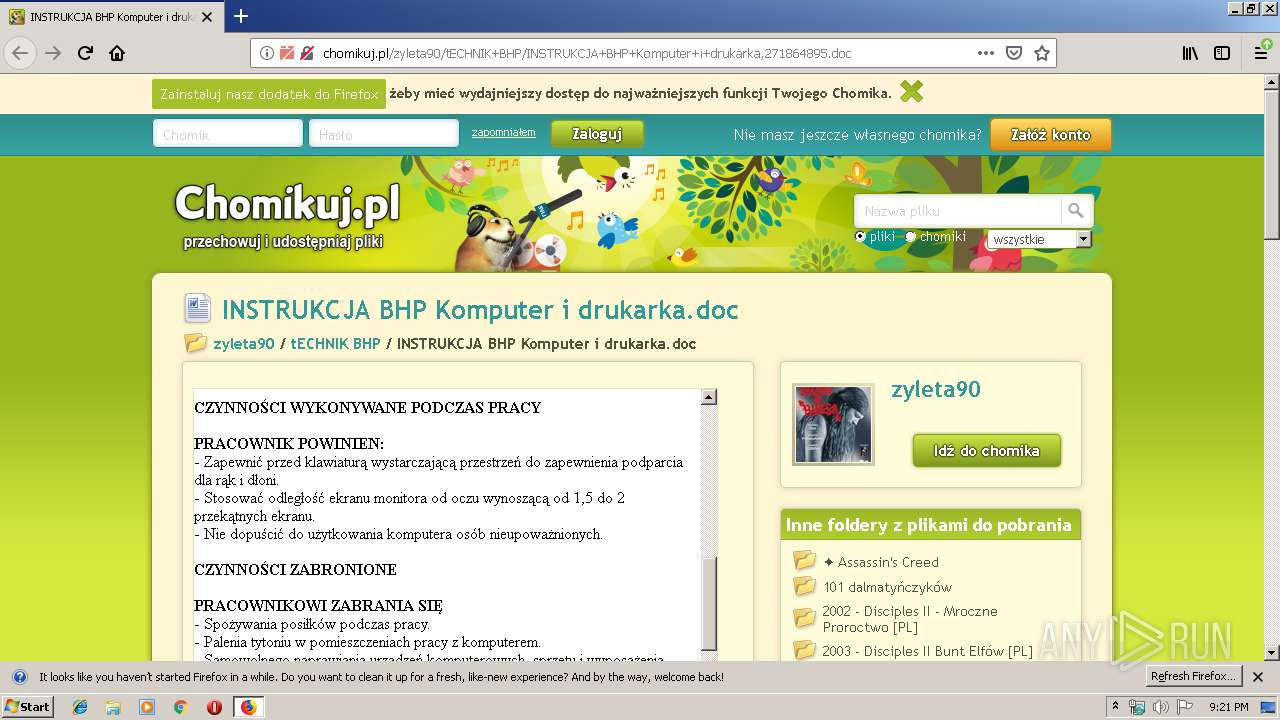This screenshot has width=1280, height=720.
Task: Click the search magnifier icon on Chomikuj
Action: (x=1076, y=210)
